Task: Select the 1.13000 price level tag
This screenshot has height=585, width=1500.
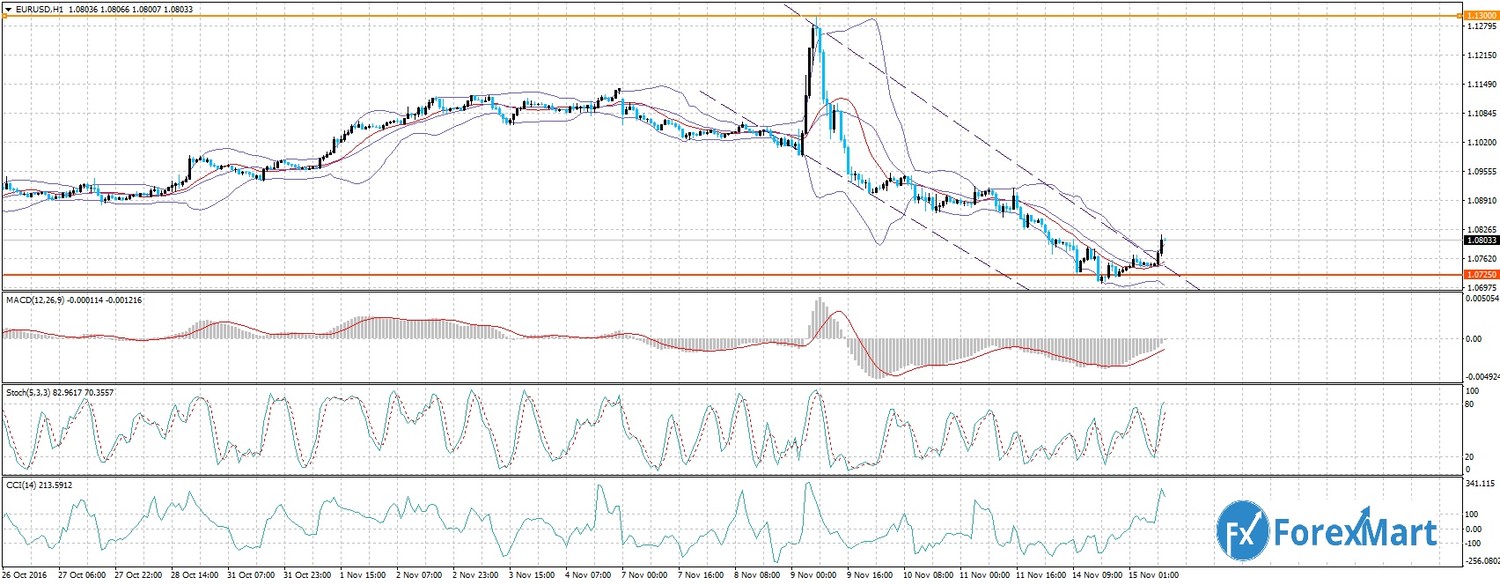Action: [1477, 16]
